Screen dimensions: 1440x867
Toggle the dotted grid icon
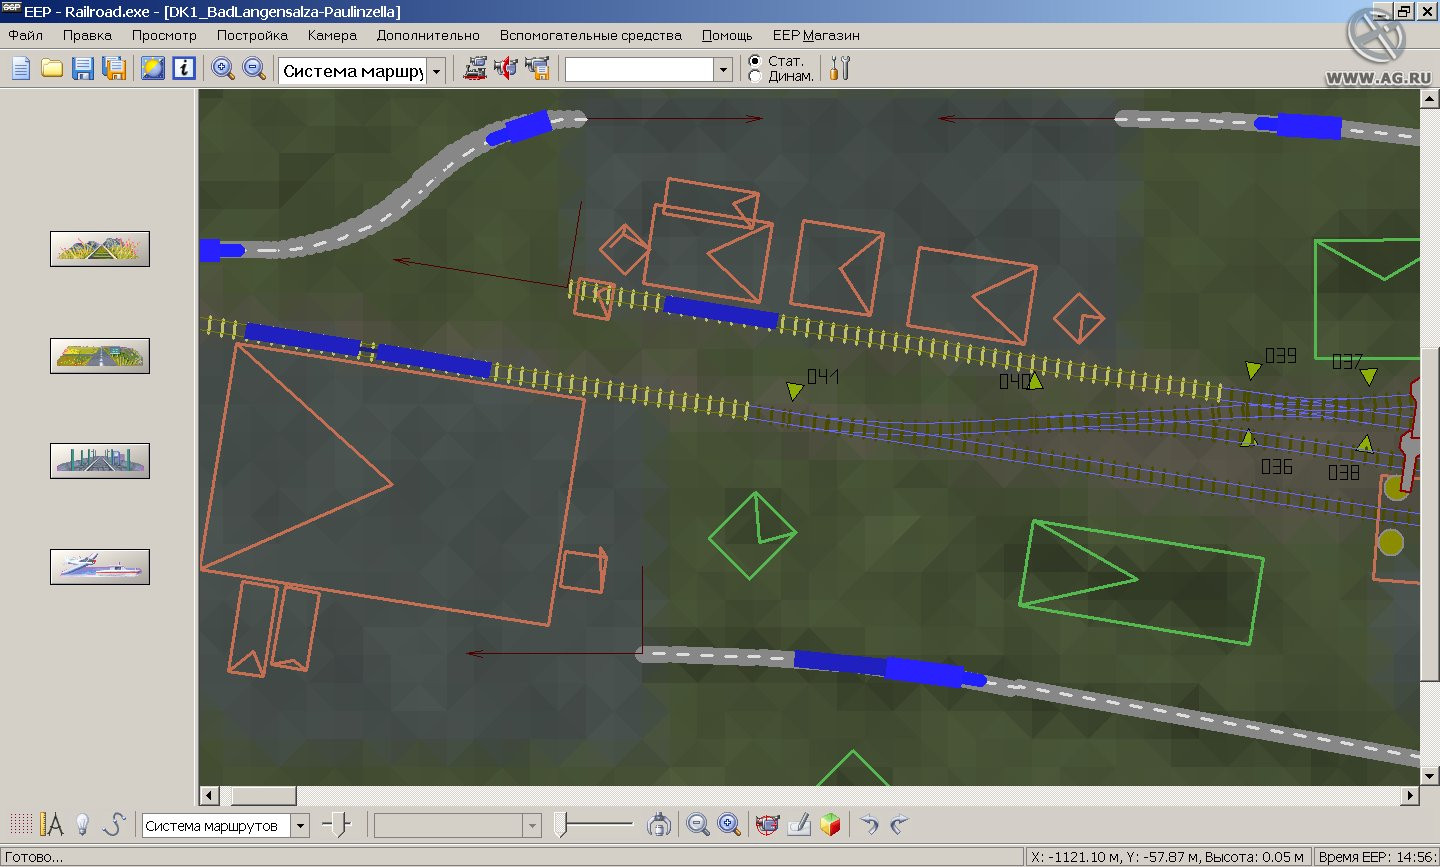click(x=21, y=825)
